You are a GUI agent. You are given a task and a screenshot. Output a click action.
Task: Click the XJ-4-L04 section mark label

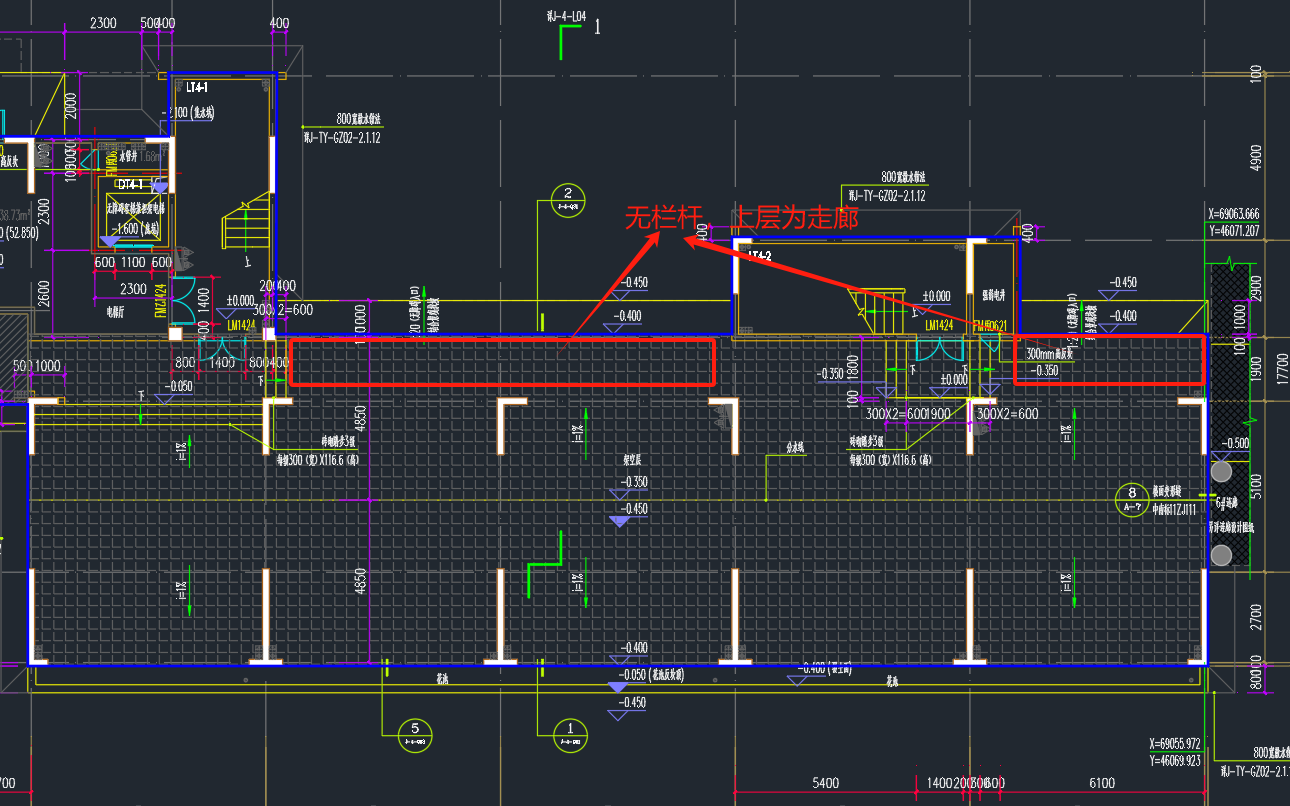pos(566,17)
